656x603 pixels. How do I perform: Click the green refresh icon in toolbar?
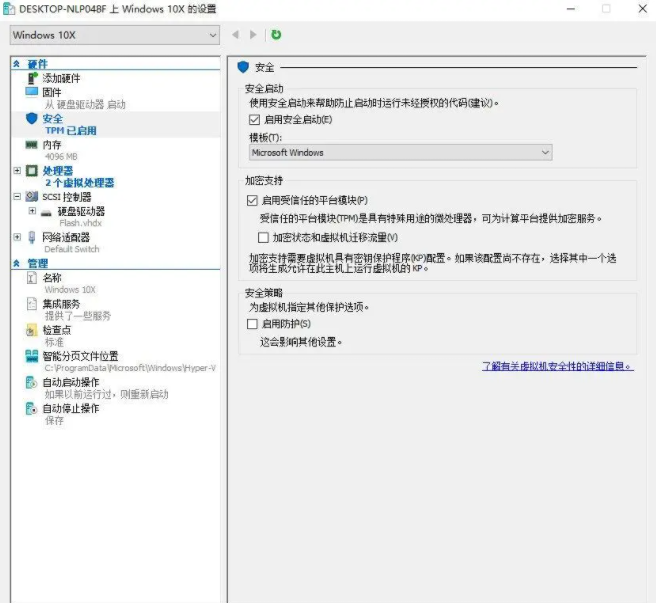[276, 35]
